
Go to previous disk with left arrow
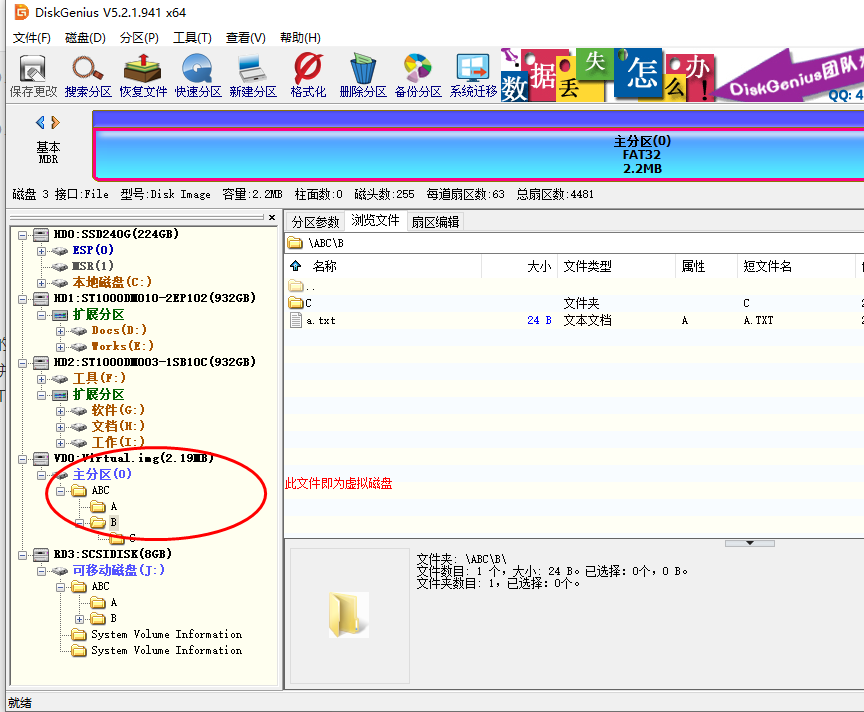tap(40, 122)
